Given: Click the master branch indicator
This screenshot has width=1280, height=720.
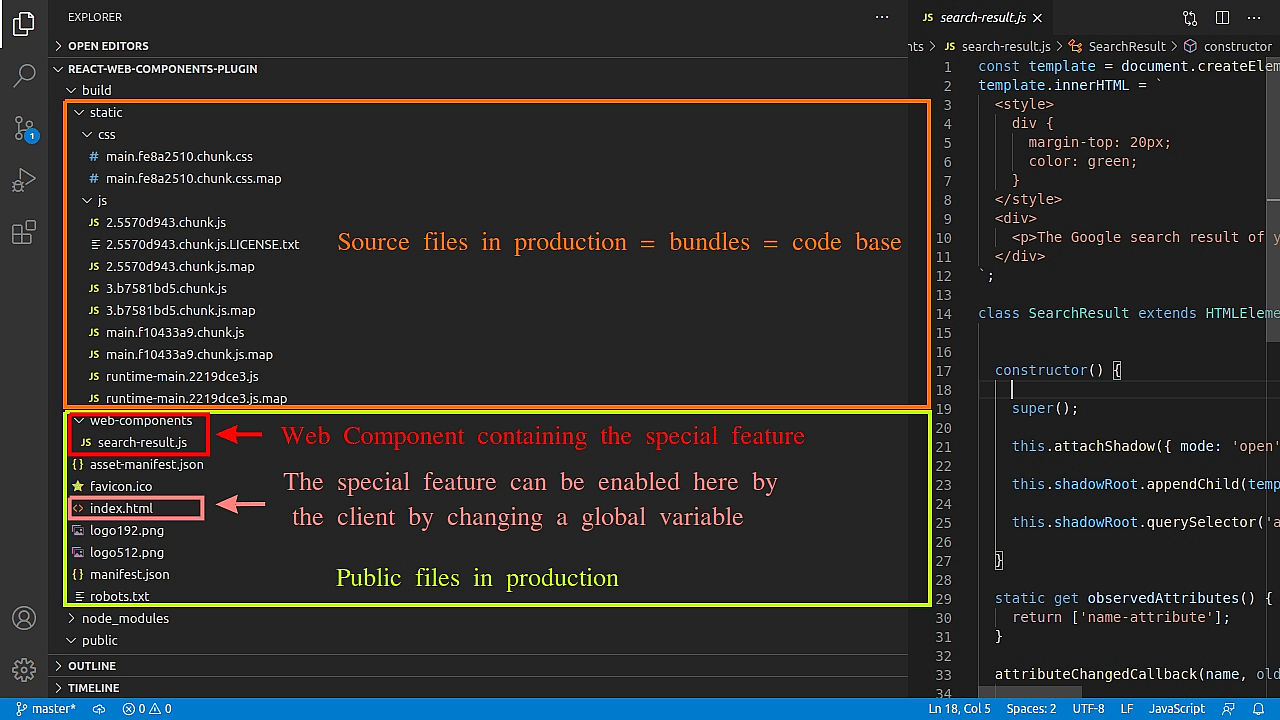Looking at the screenshot, I should (45, 708).
